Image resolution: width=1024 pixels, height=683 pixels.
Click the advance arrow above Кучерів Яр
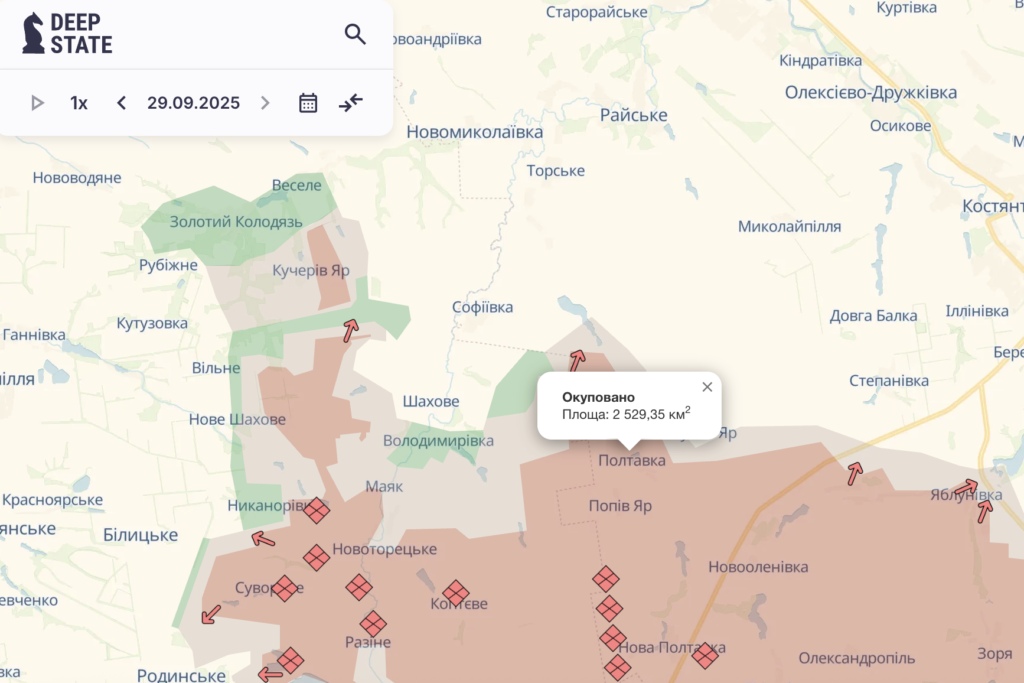point(350,329)
